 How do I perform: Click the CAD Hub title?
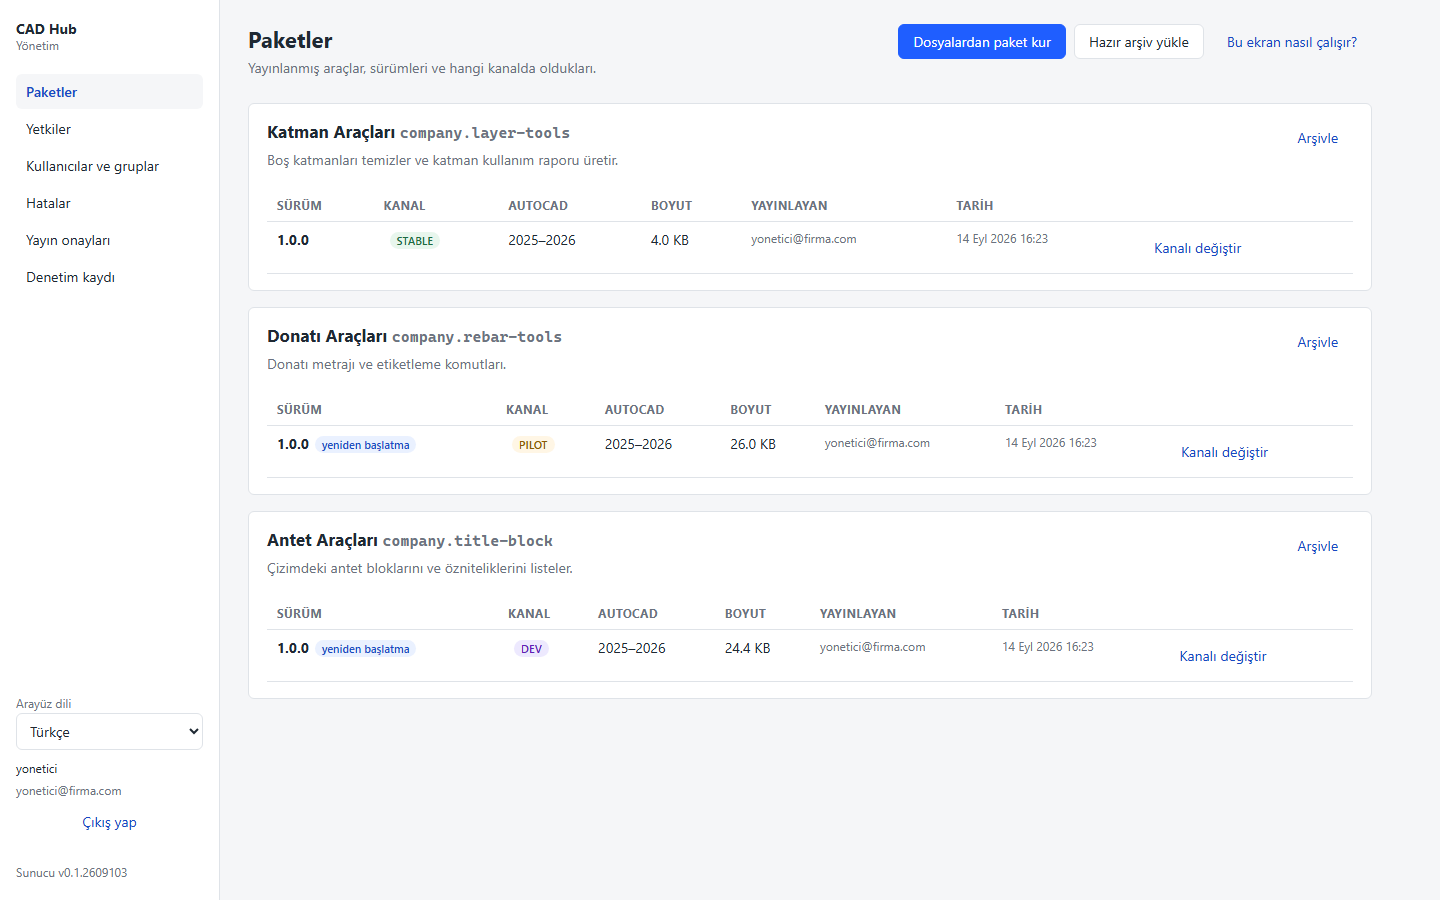pyautogui.click(x=46, y=29)
